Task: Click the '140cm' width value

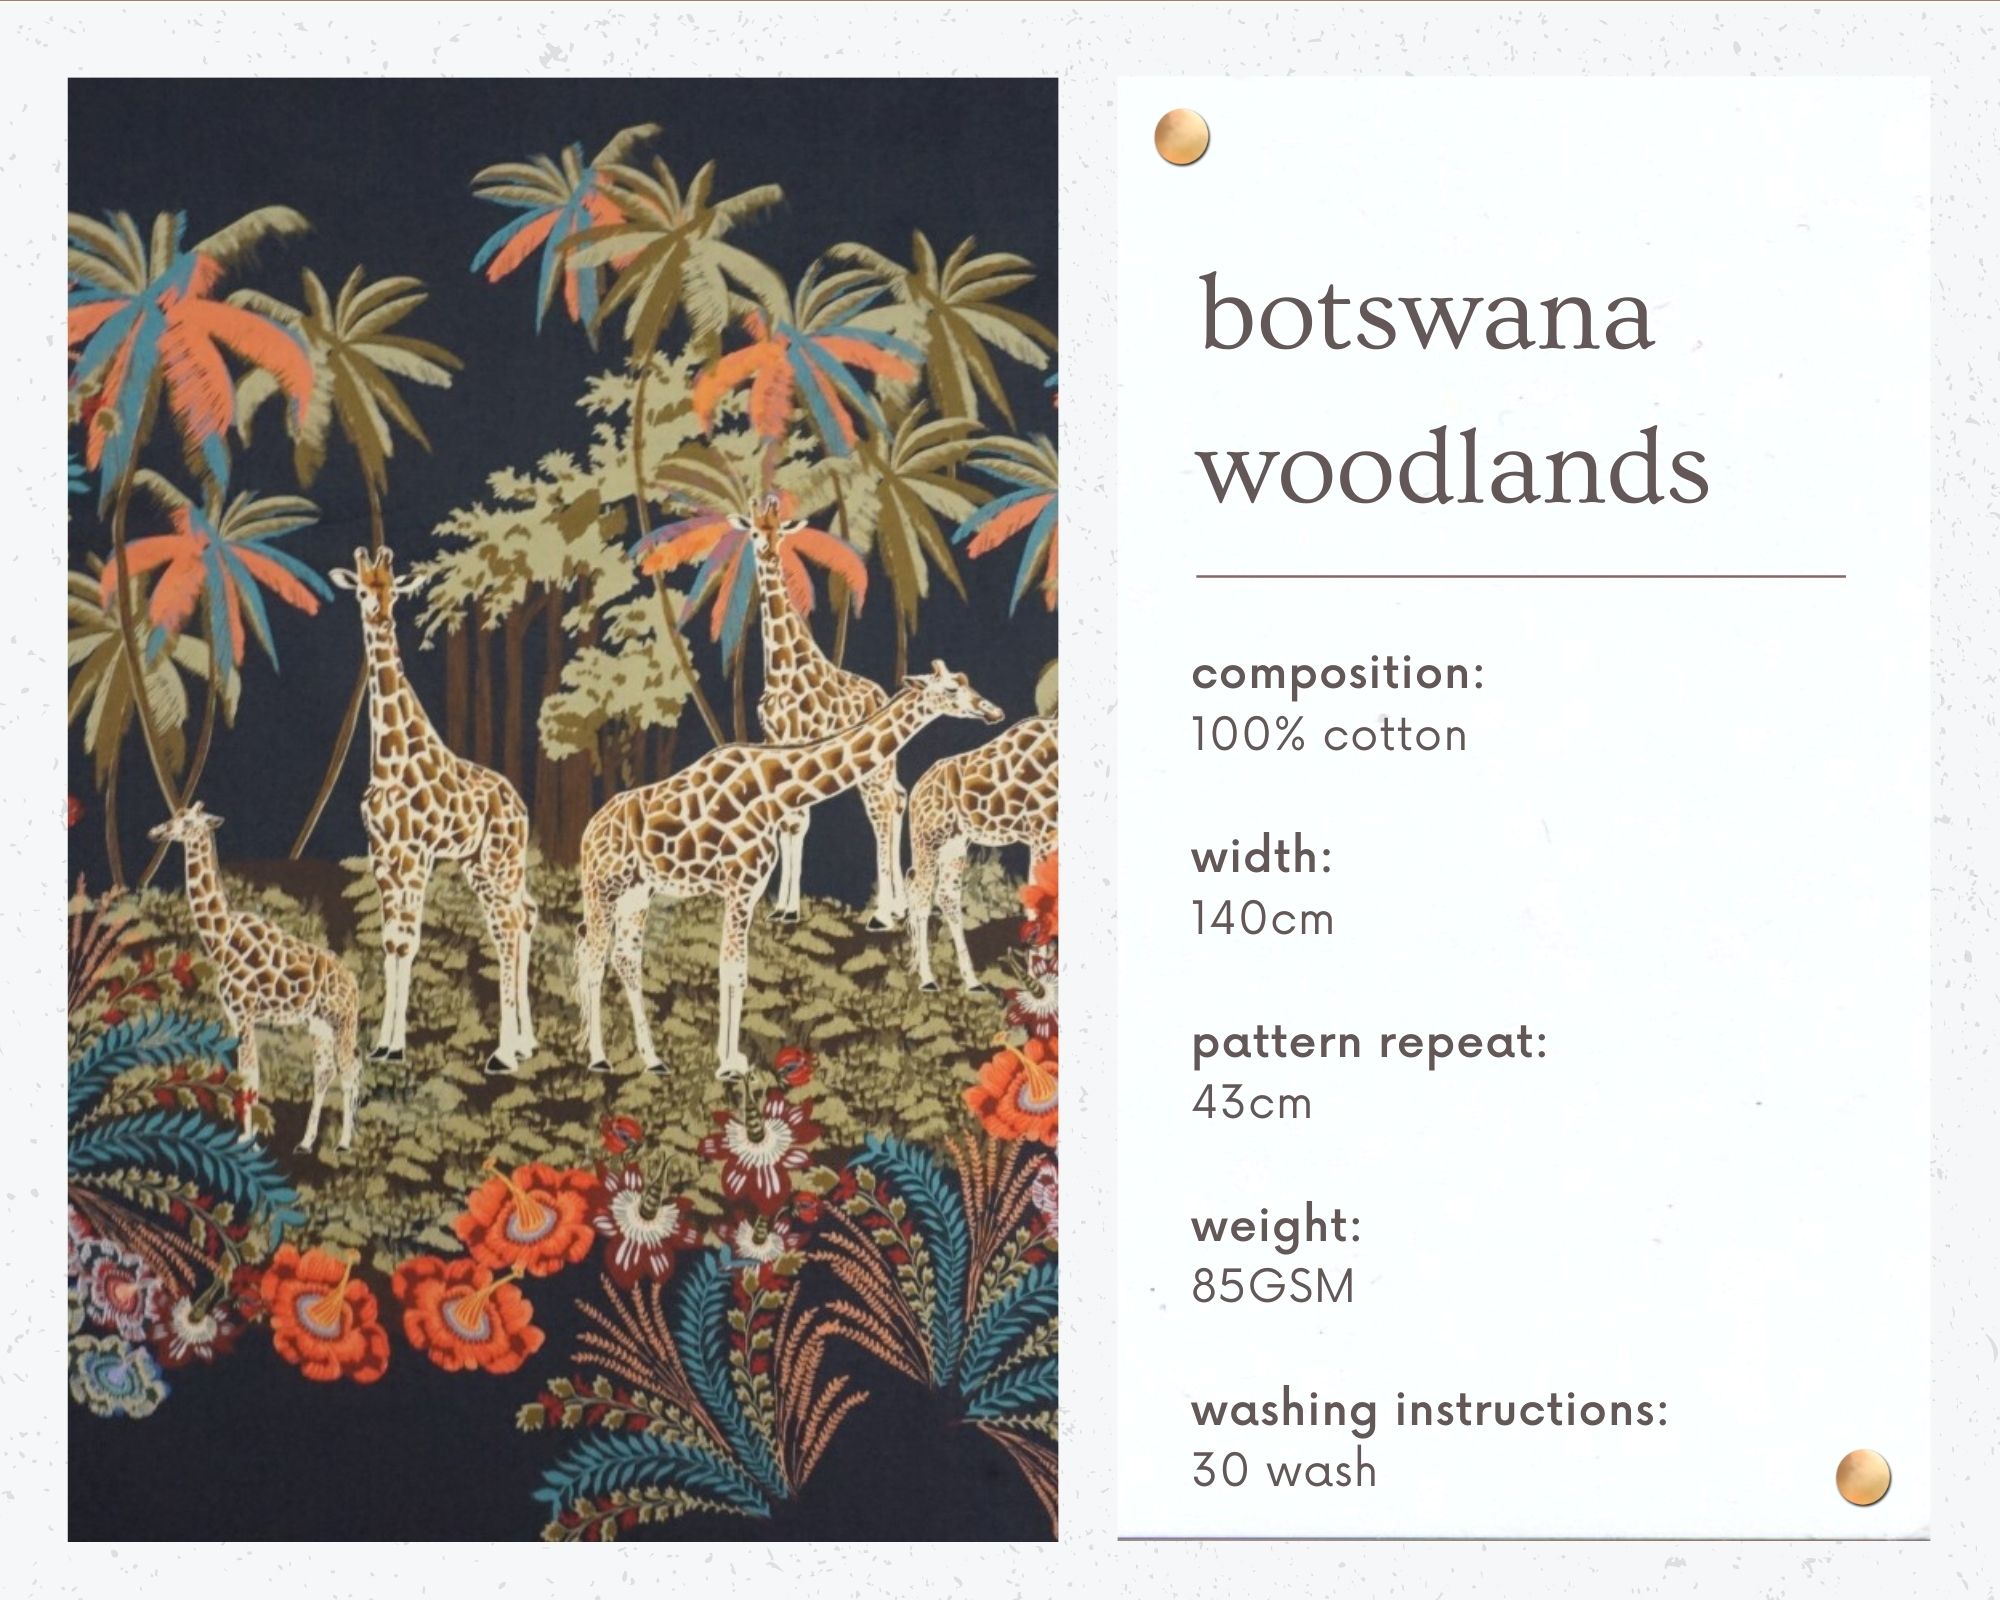Action: point(1263,920)
